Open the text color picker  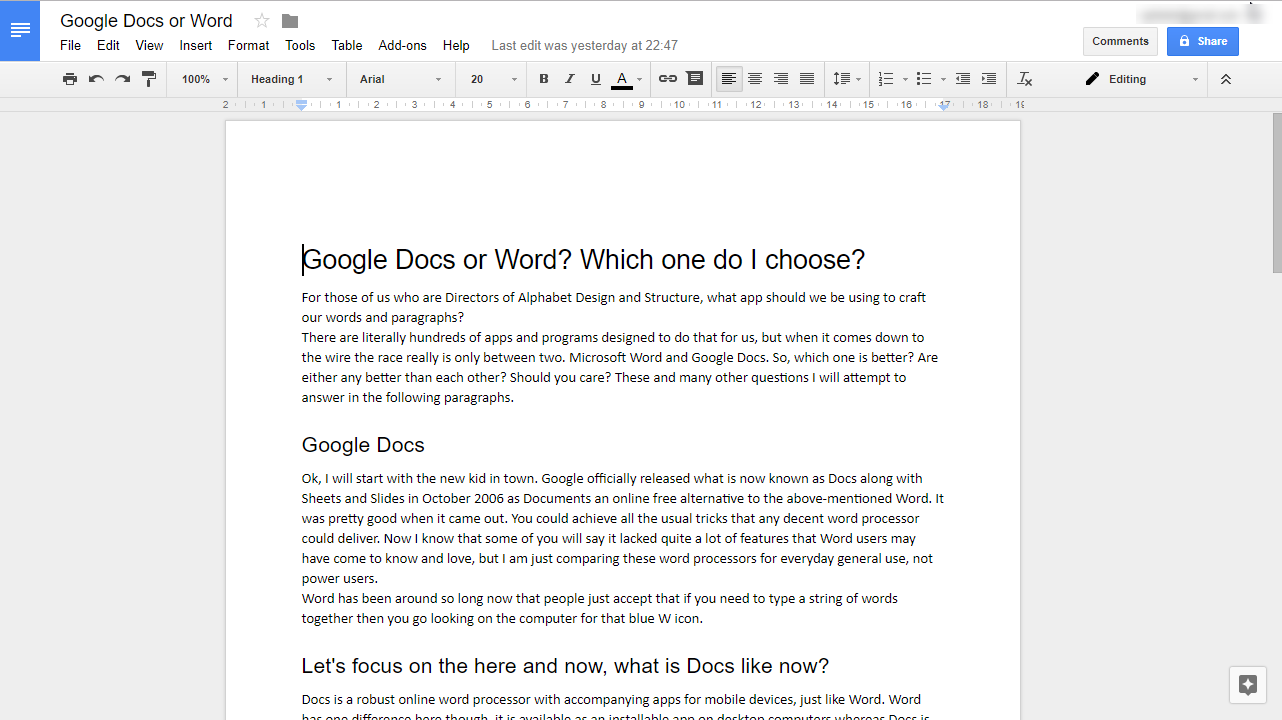click(626, 79)
